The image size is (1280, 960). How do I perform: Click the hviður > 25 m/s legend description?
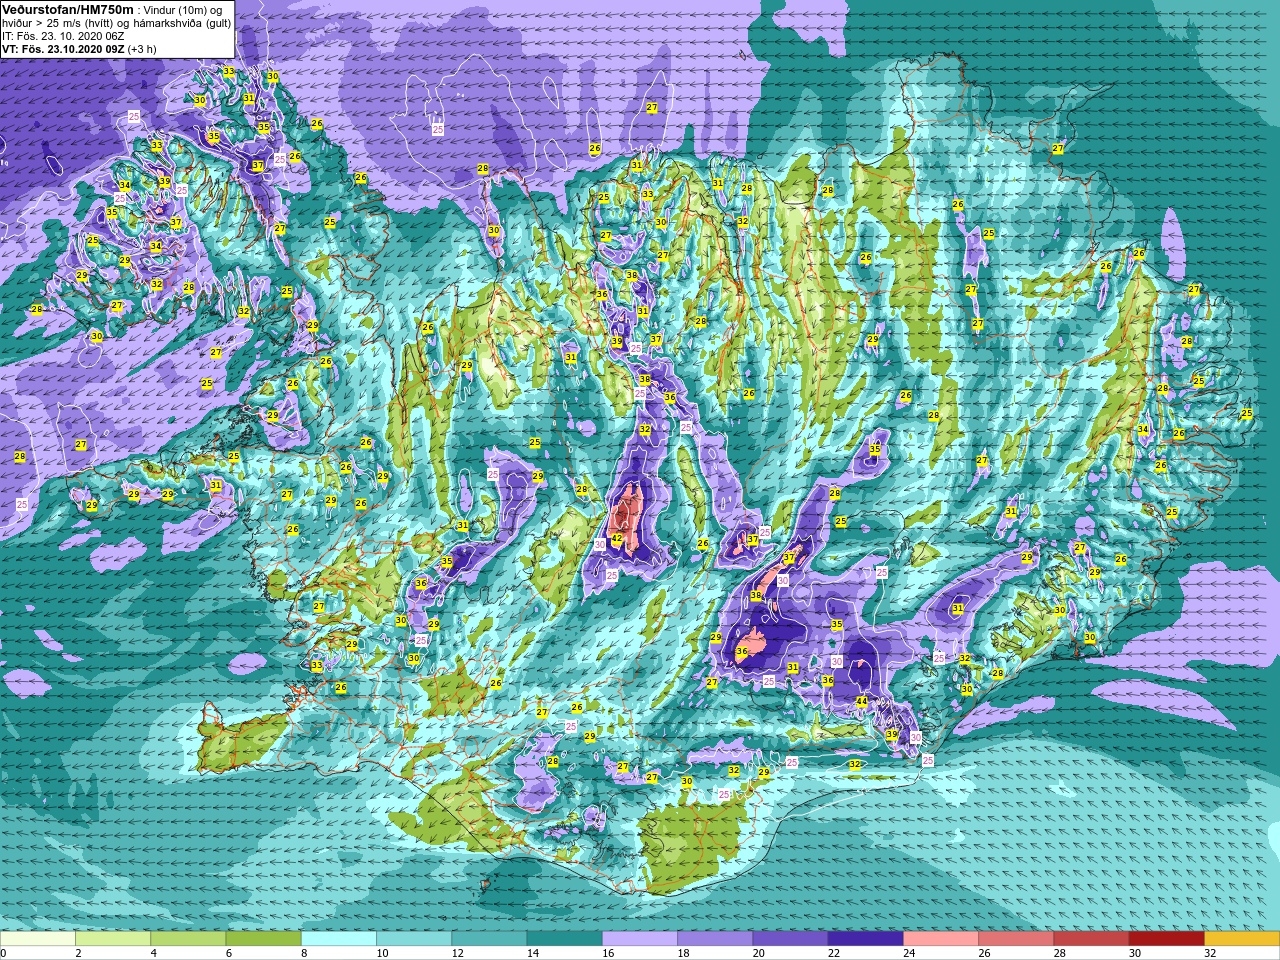[x=116, y=23]
